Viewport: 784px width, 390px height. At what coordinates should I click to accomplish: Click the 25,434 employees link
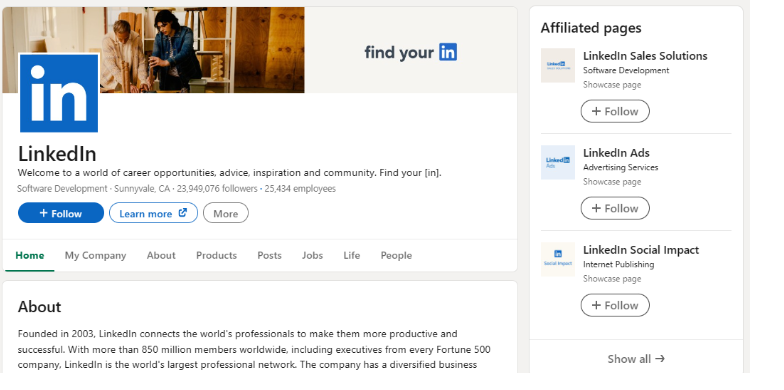click(300, 188)
